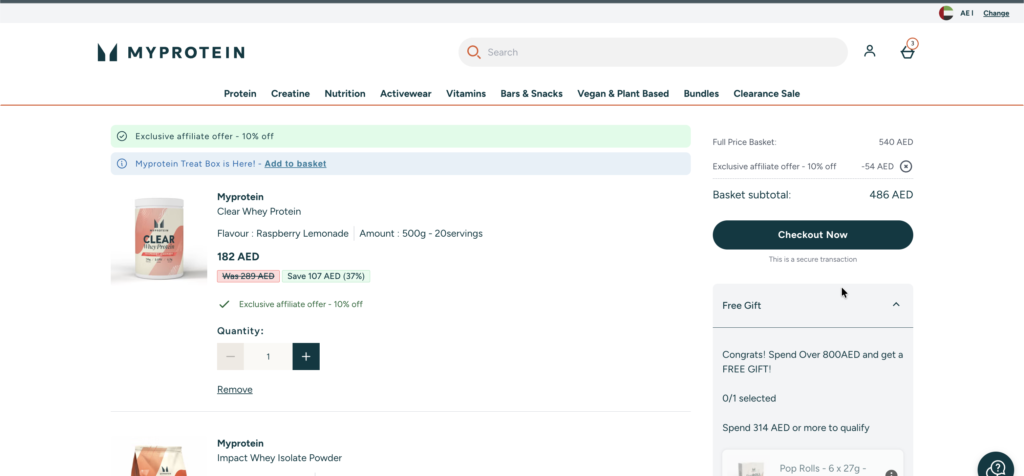
Task: Click Add to basket link
Action: 295,164
